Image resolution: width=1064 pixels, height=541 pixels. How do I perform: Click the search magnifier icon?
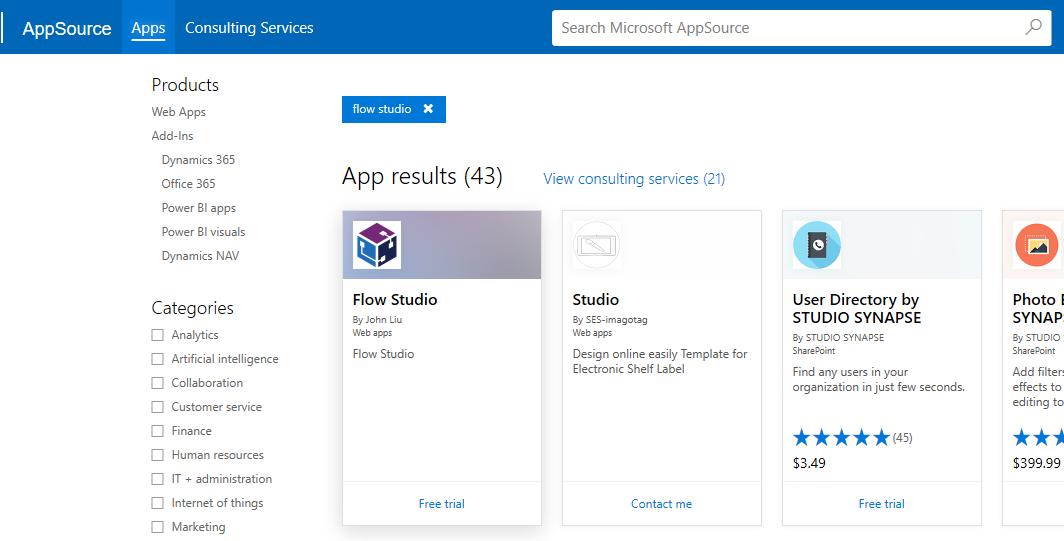coord(1033,27)
